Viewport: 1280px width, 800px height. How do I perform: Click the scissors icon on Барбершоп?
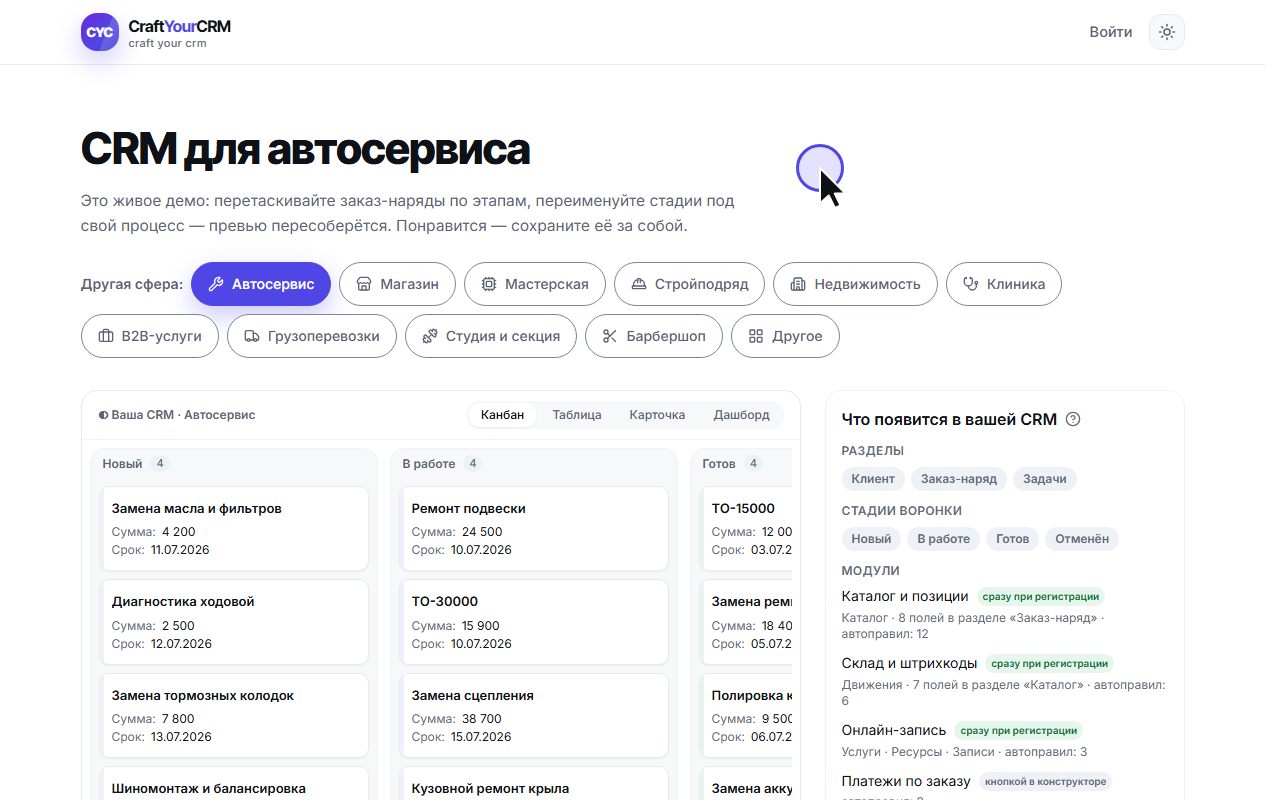(x=610, y=336)
